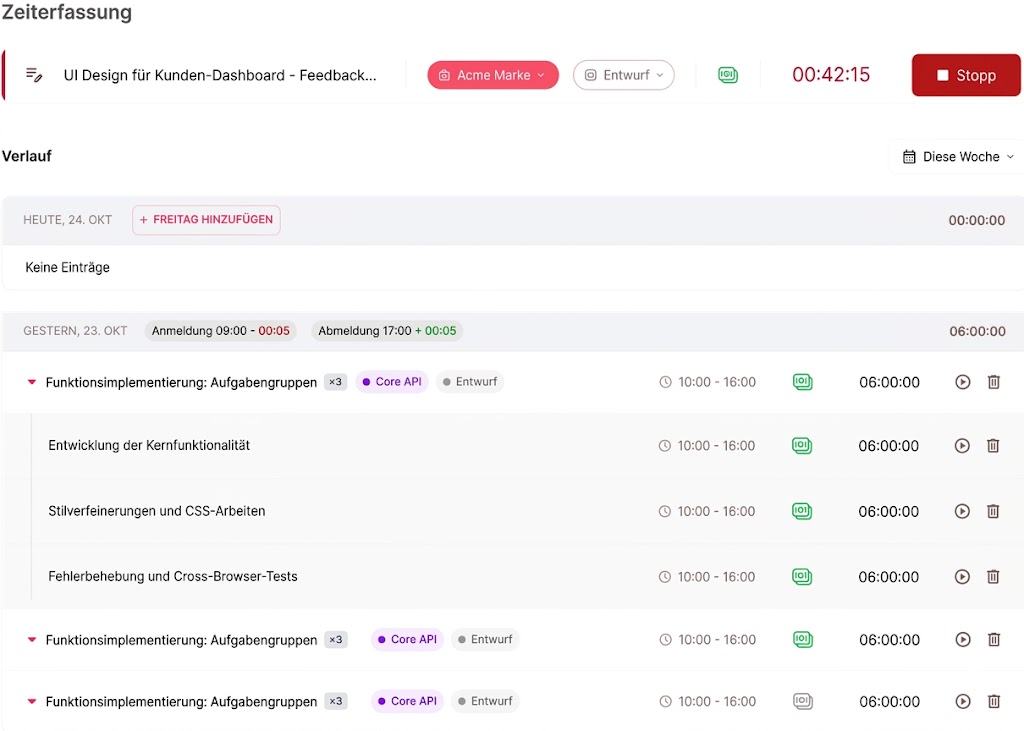Click Core API tag on expanded Aufgabengruppen group
Screen dimensions: 1024x731
[392, 382]
